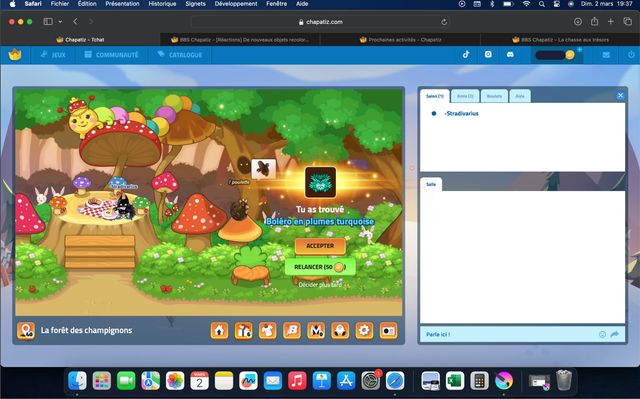Click Décider plus tard link

click(320, 285)
